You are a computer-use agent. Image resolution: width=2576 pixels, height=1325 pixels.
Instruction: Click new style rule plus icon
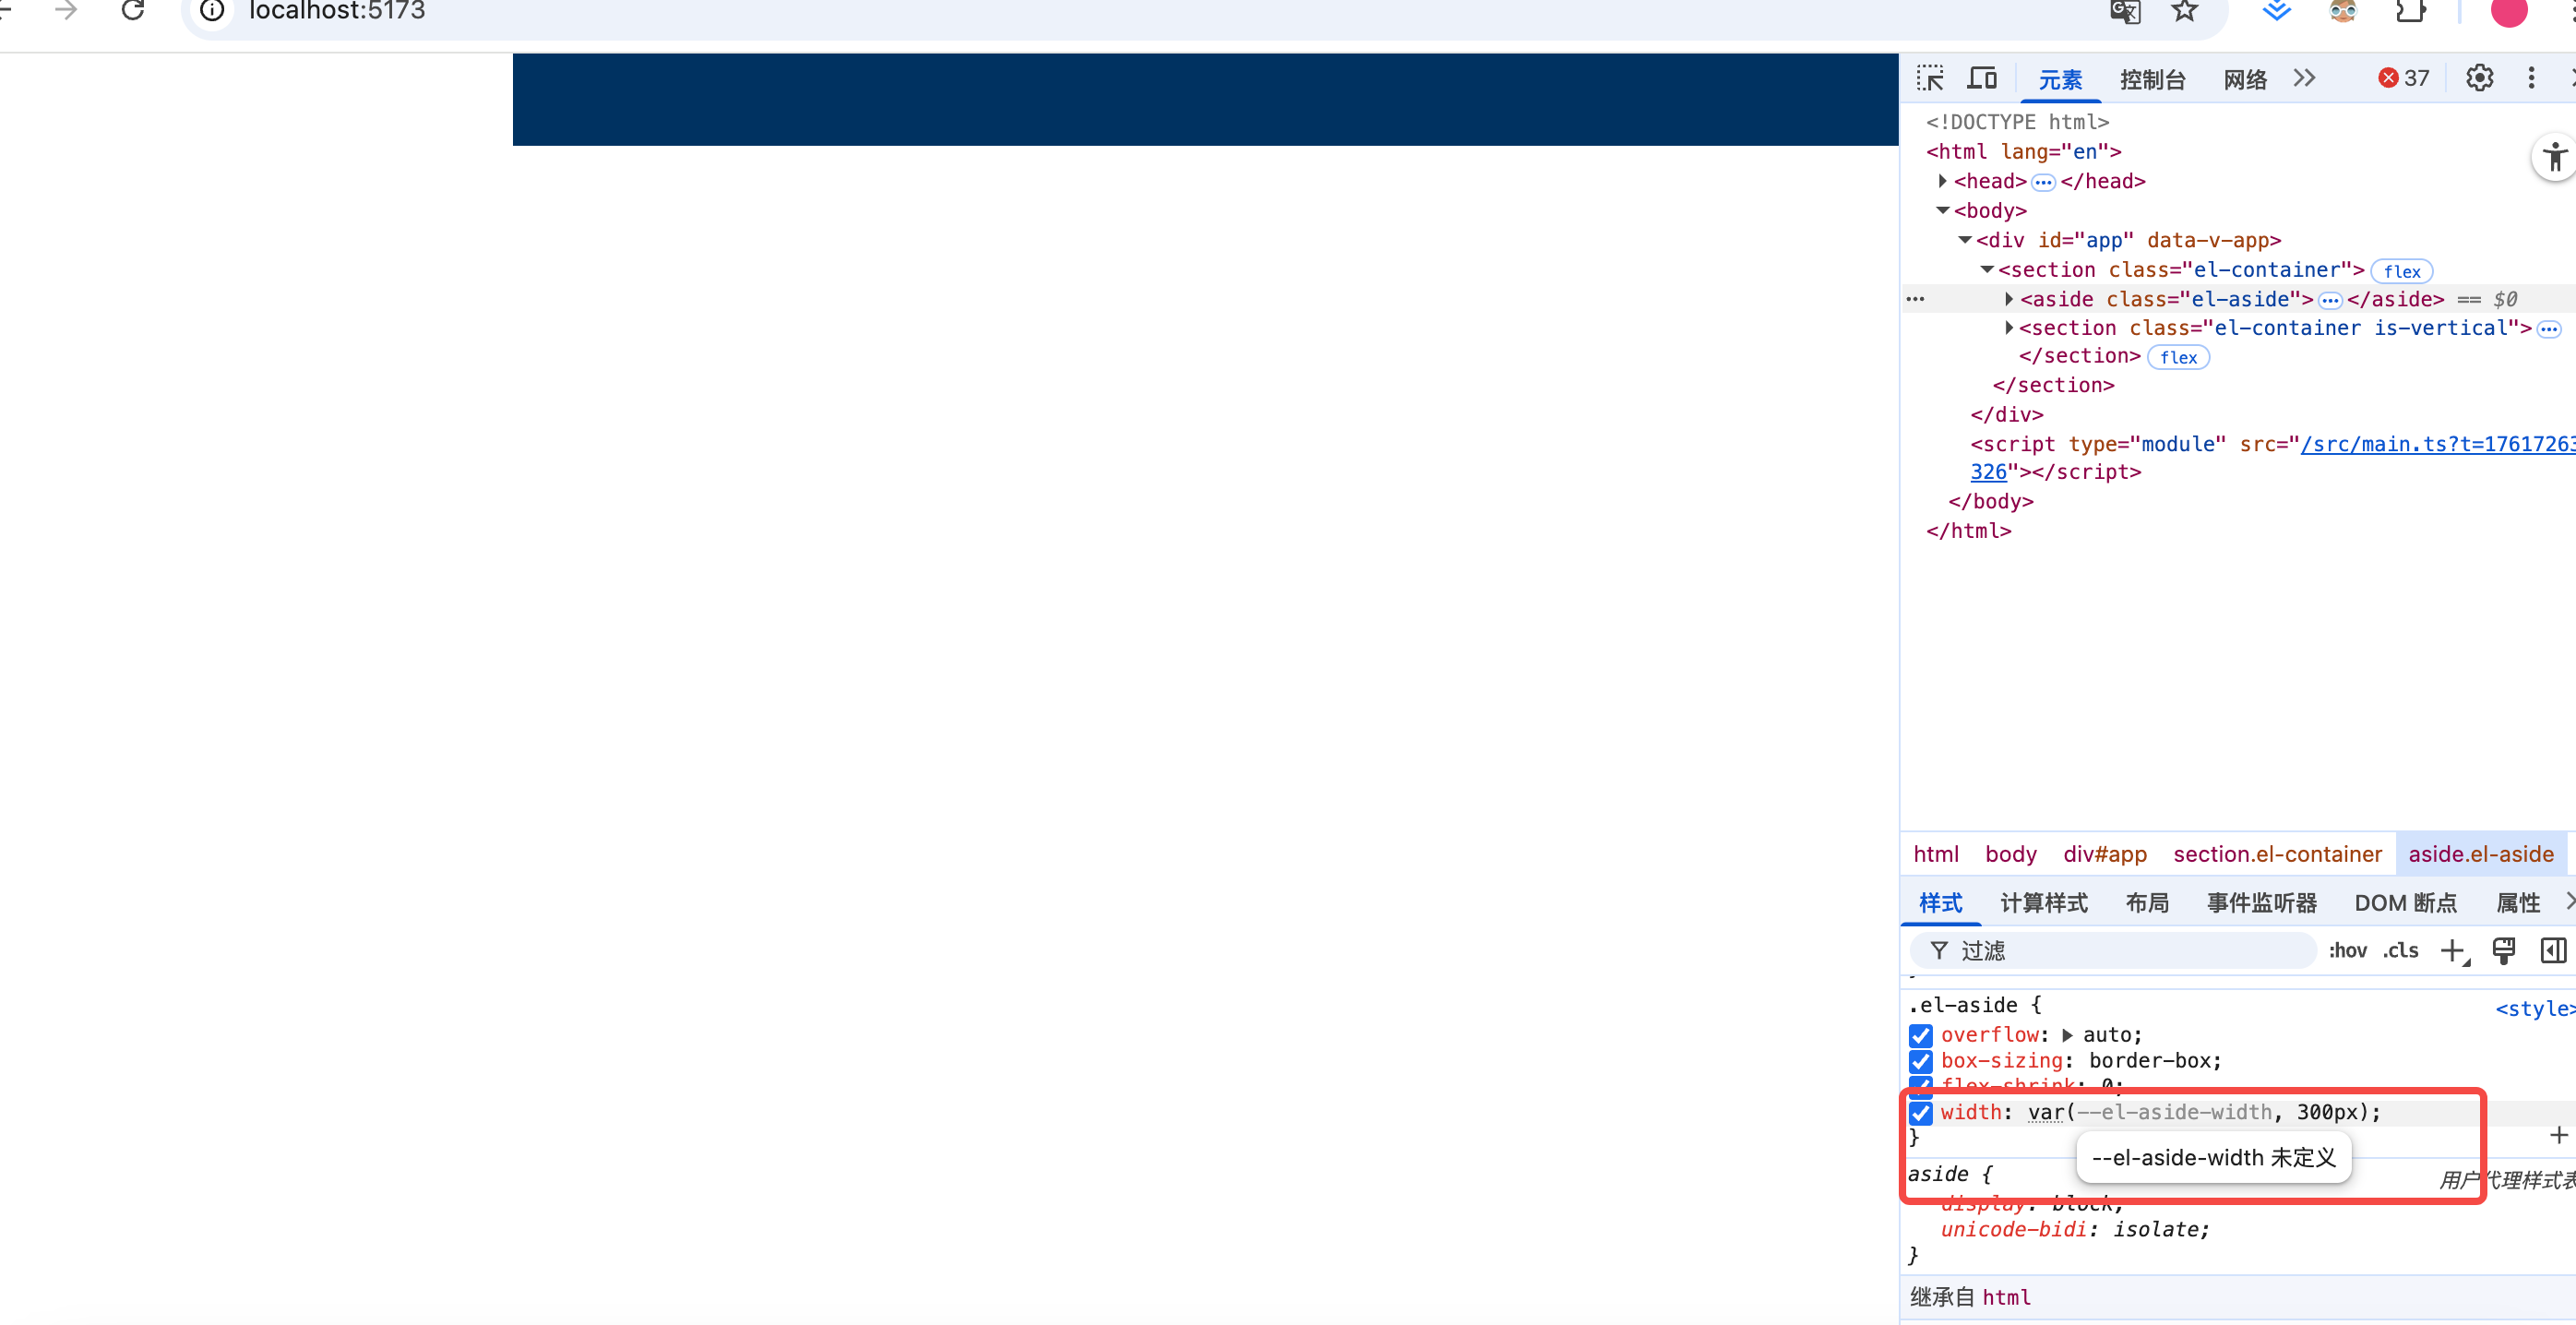point(2452,950)
